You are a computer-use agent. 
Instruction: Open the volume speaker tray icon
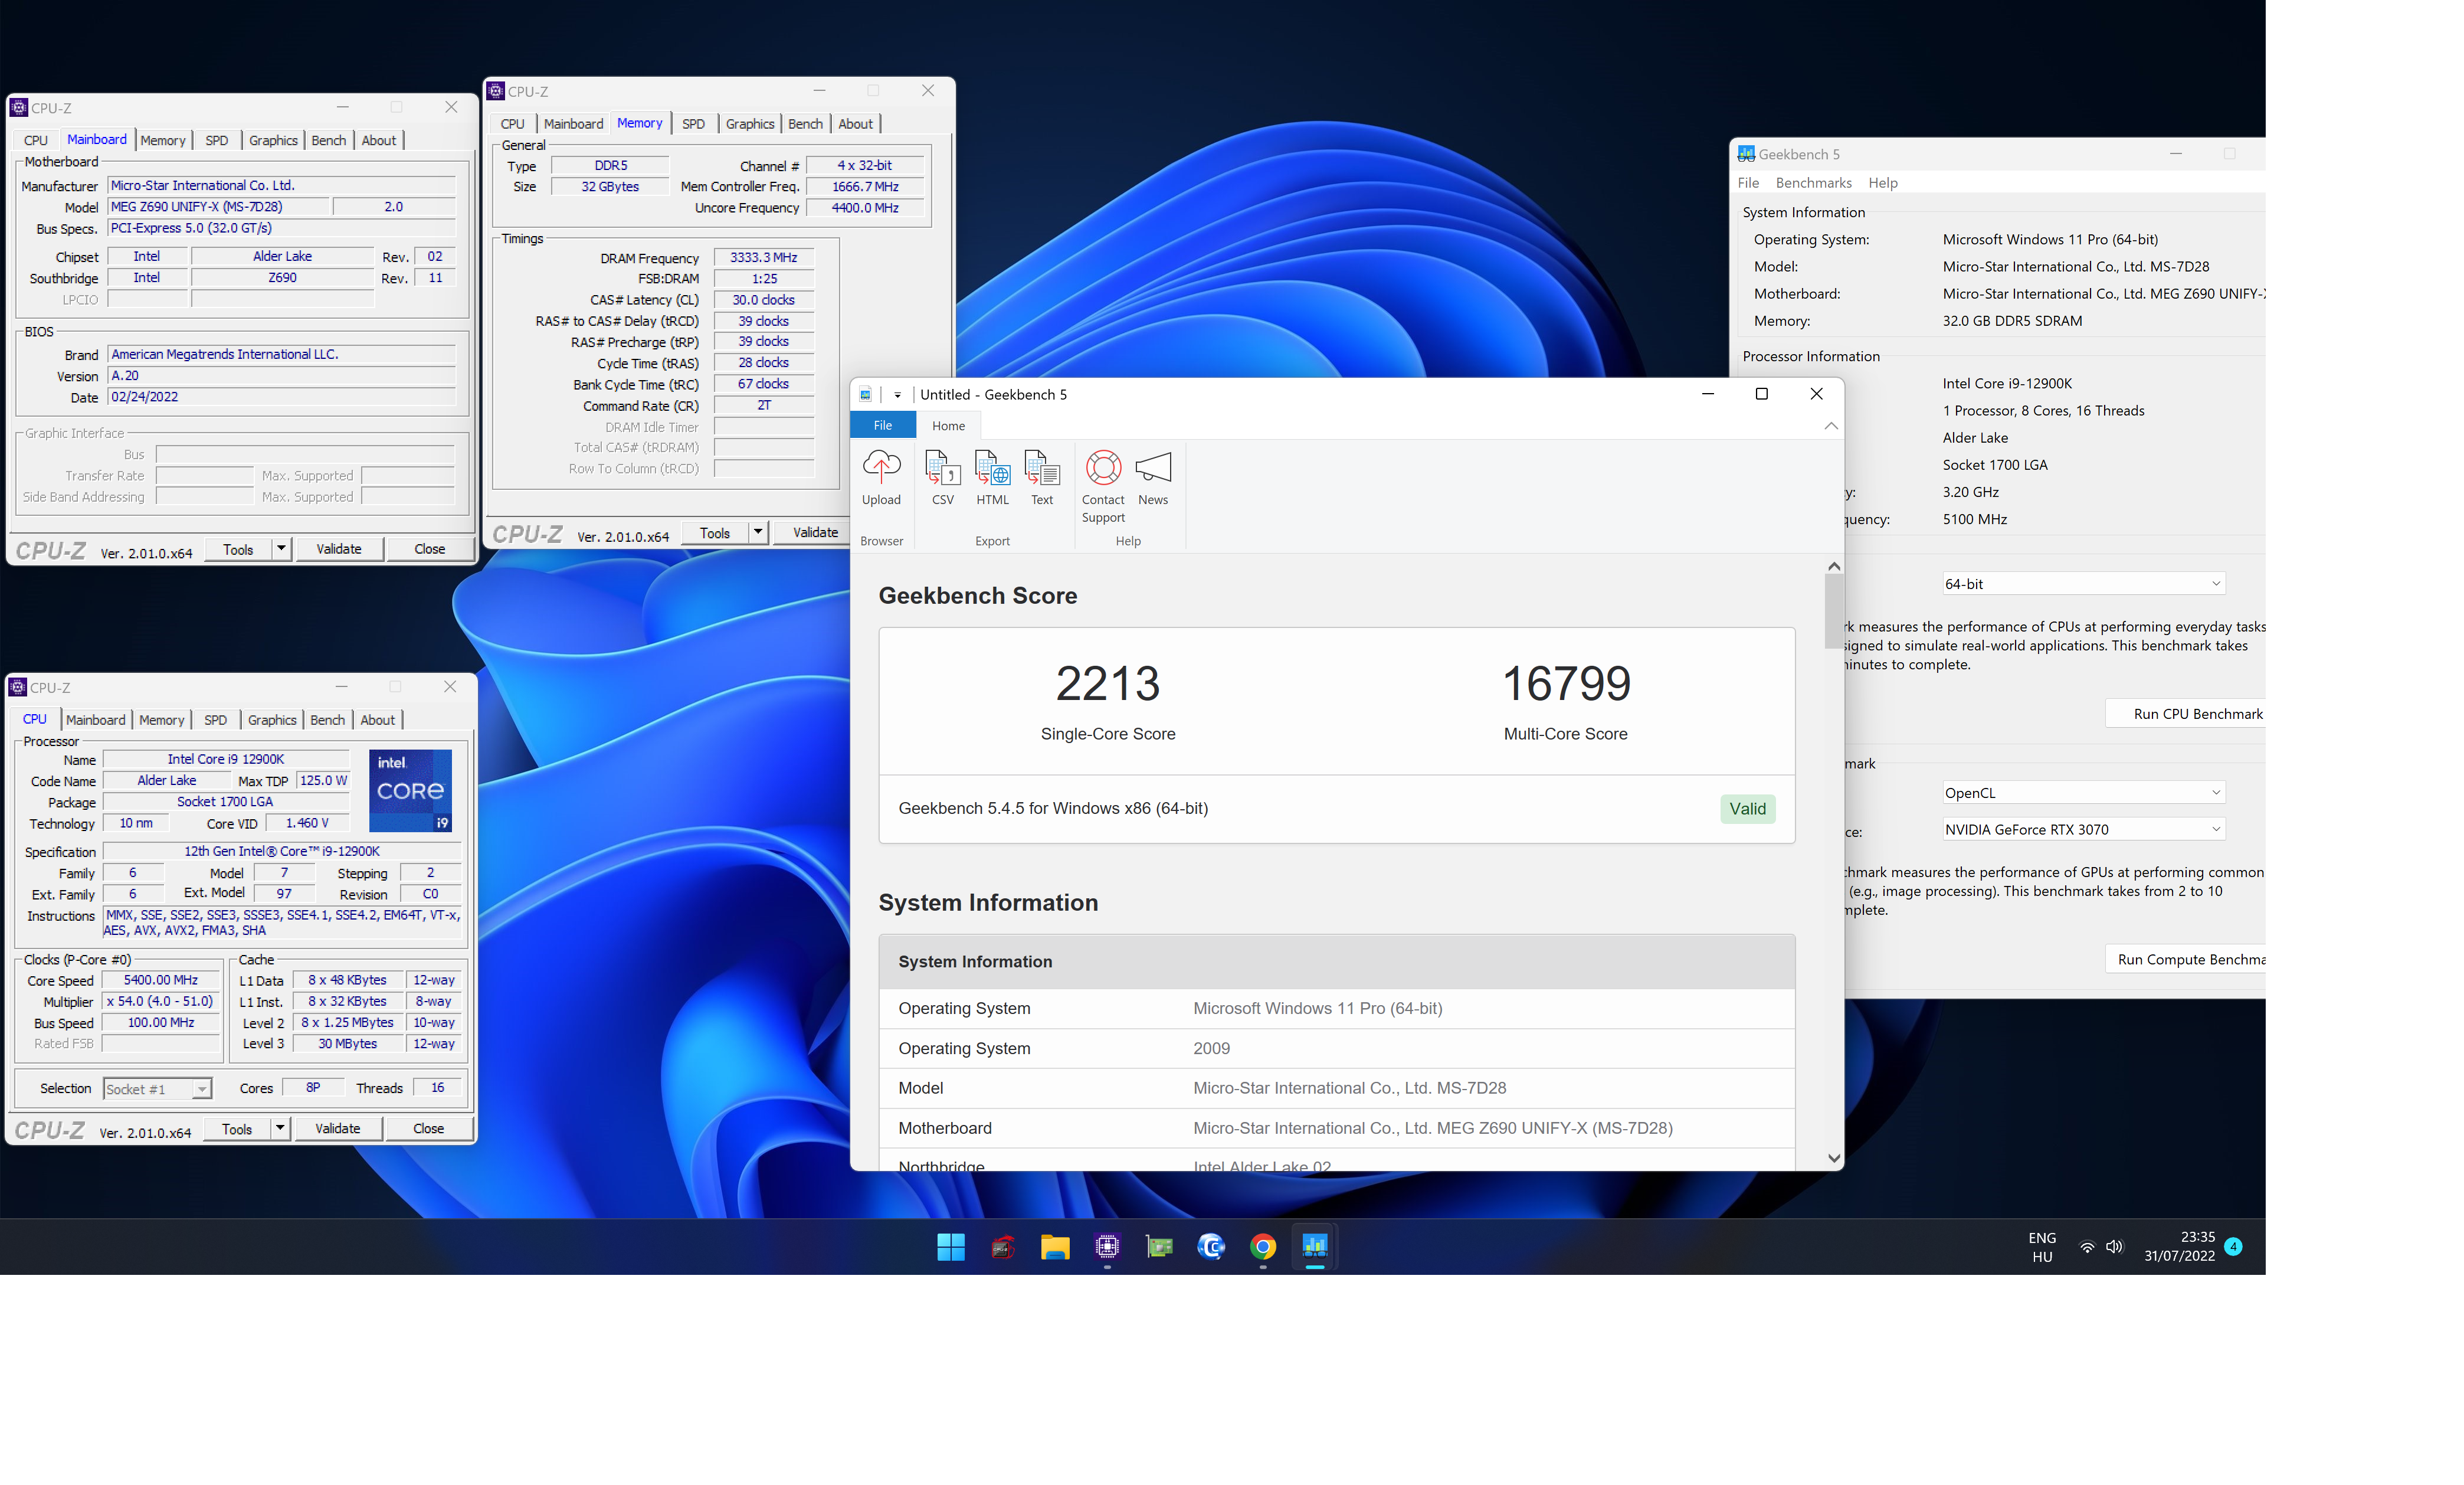pyautogui.click(x=2114, y=1247)
